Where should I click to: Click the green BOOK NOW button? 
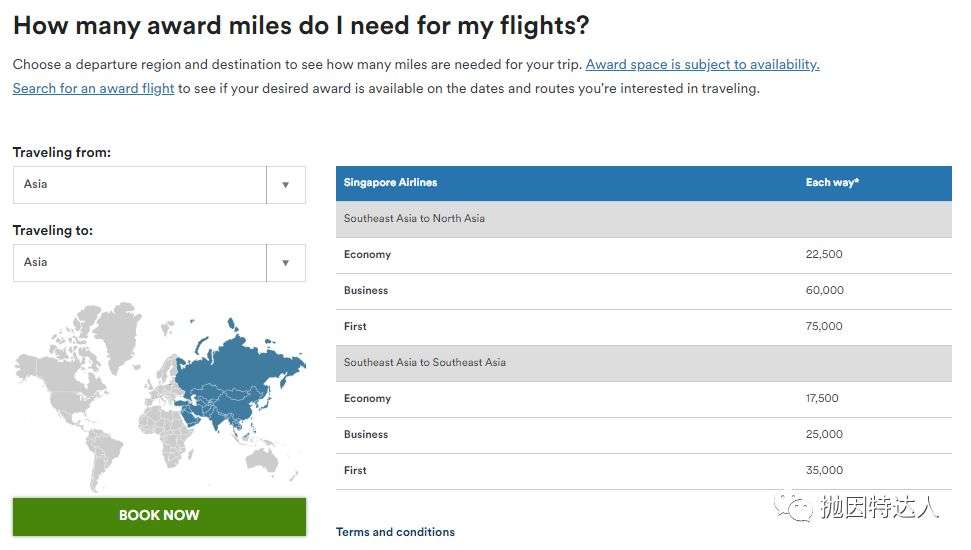pos(159,516)
